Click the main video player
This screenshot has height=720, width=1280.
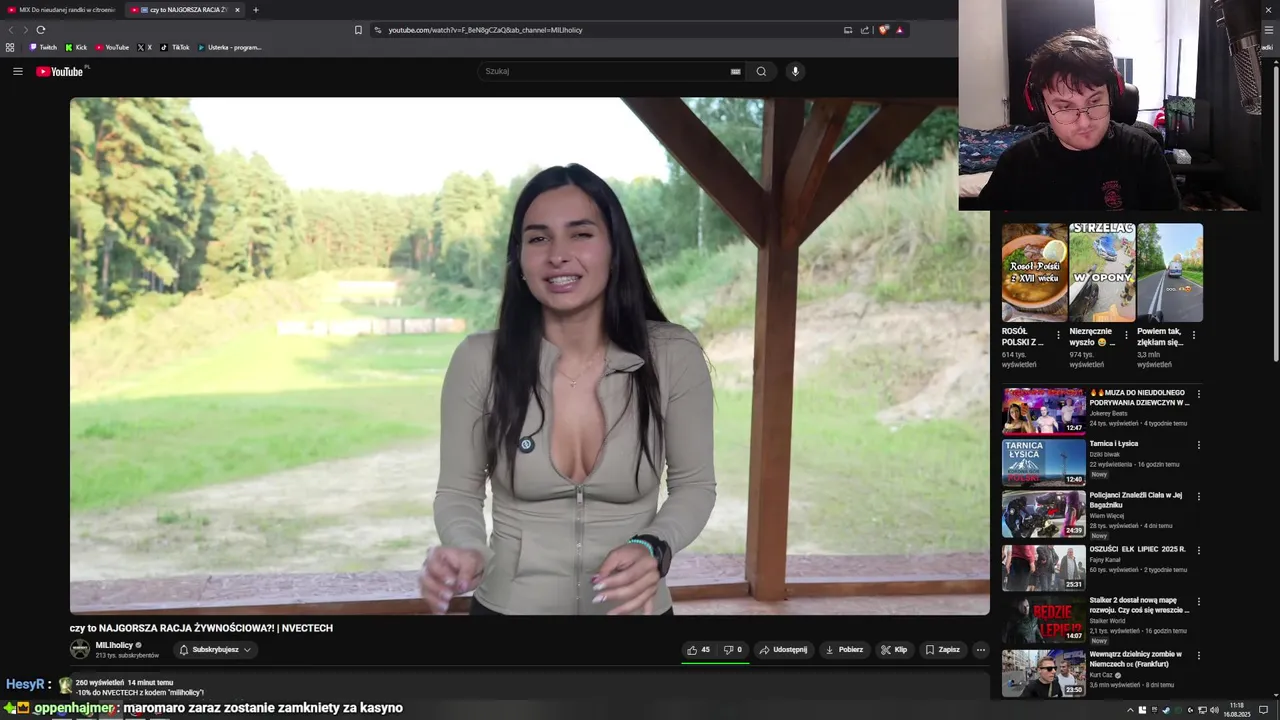(x=529, y=356)
